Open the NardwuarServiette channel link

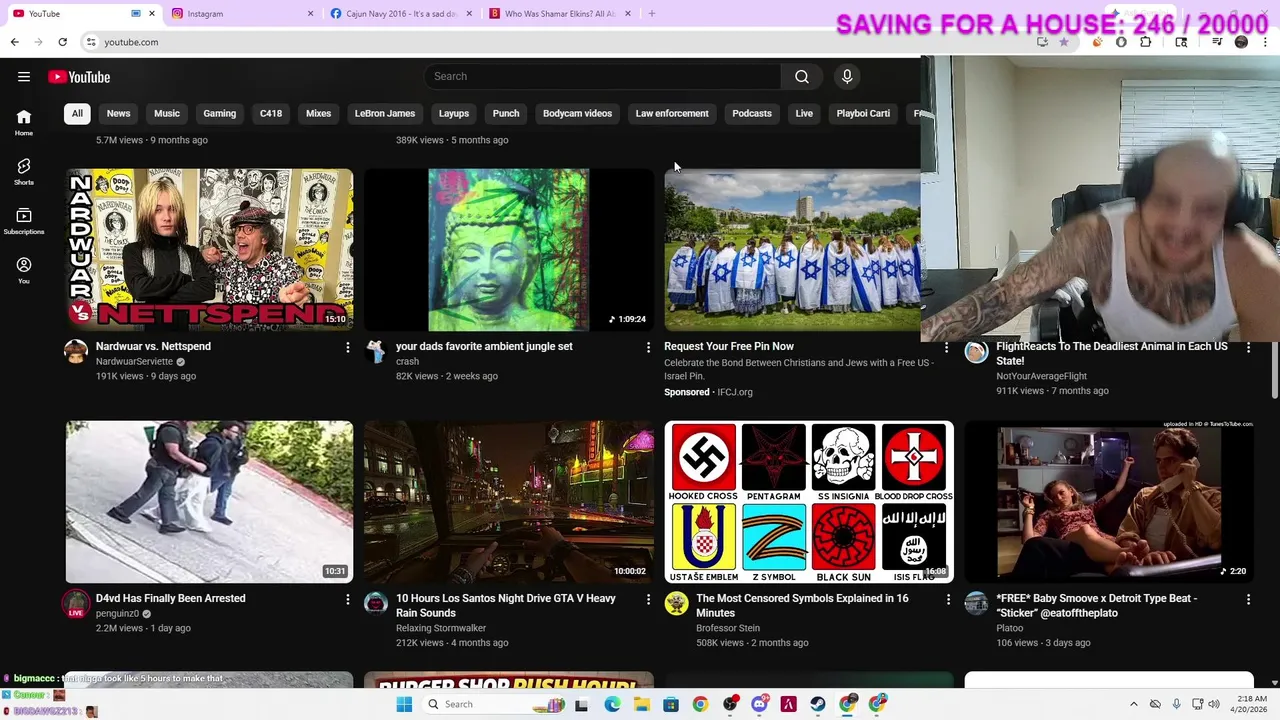[x=134, y=361]
